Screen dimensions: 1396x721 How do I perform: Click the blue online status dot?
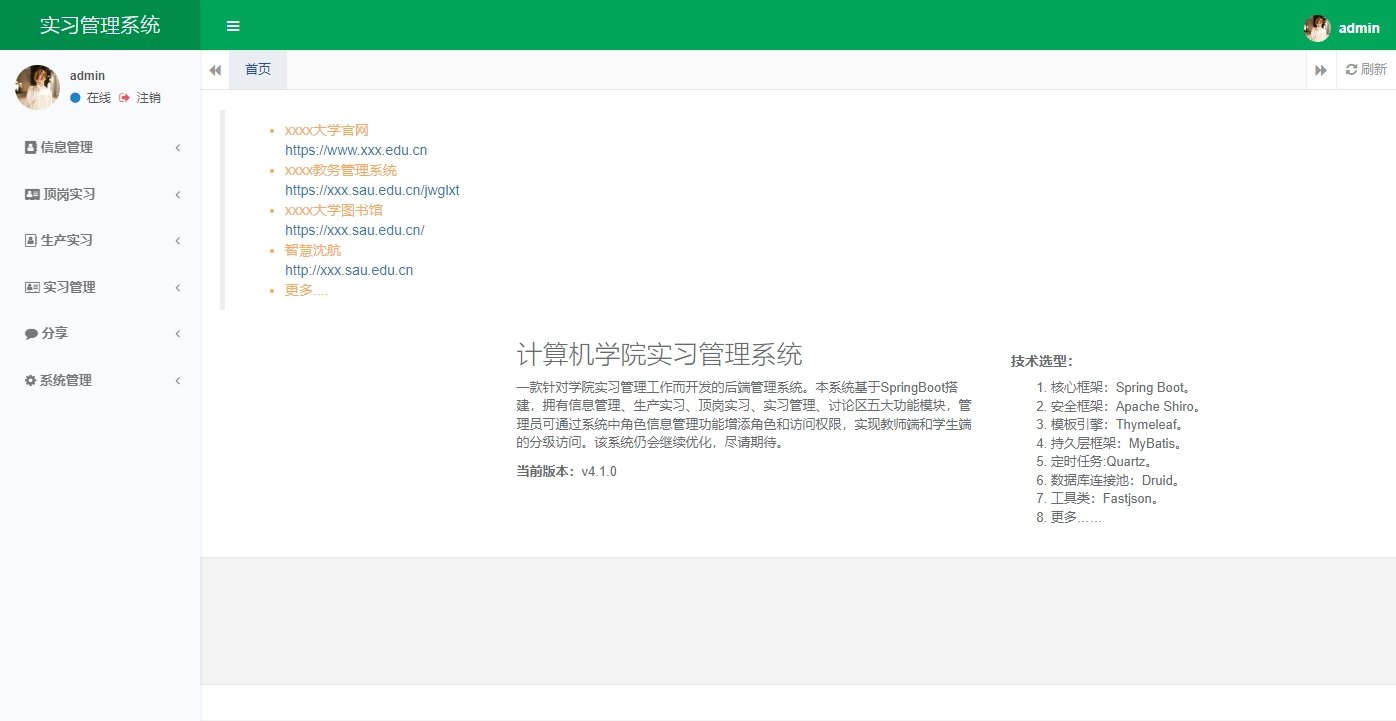click(75, 98)
